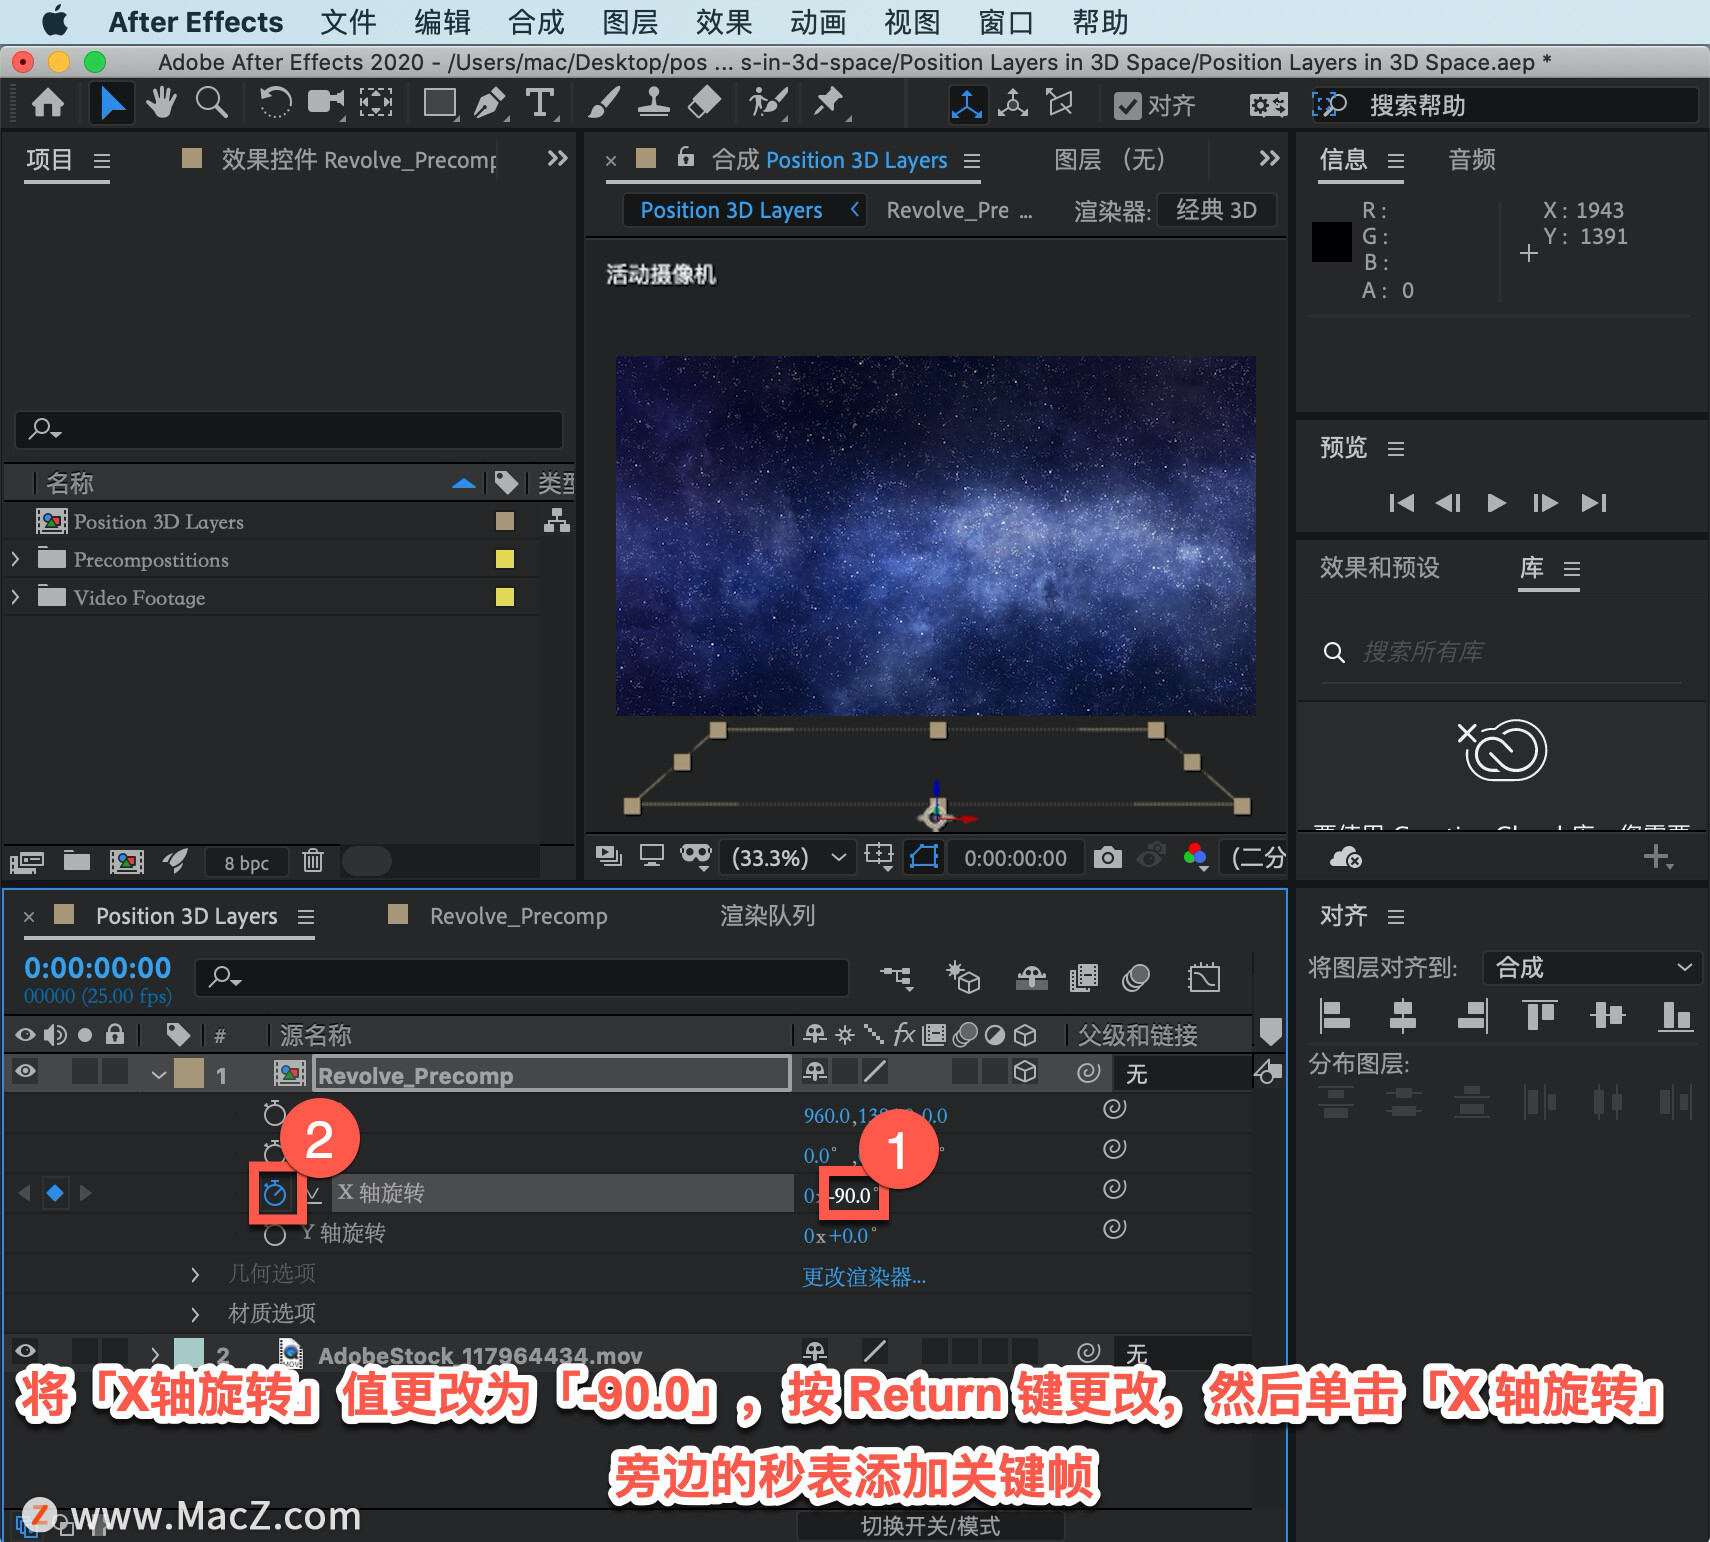Choose the Local Axis mode icon
The height and width of the screenshot is (1542, 1710).
966,104
